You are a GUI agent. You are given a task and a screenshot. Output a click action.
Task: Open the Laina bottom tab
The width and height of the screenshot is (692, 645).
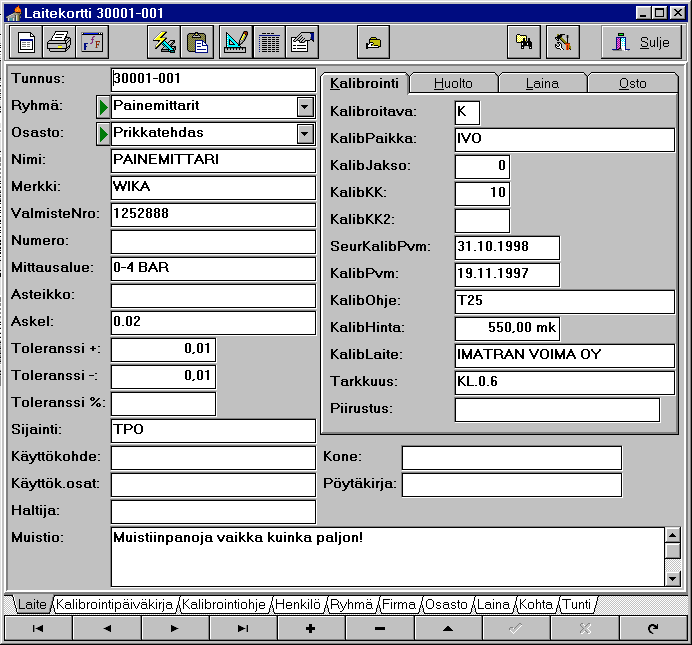(x=493, y=604)
